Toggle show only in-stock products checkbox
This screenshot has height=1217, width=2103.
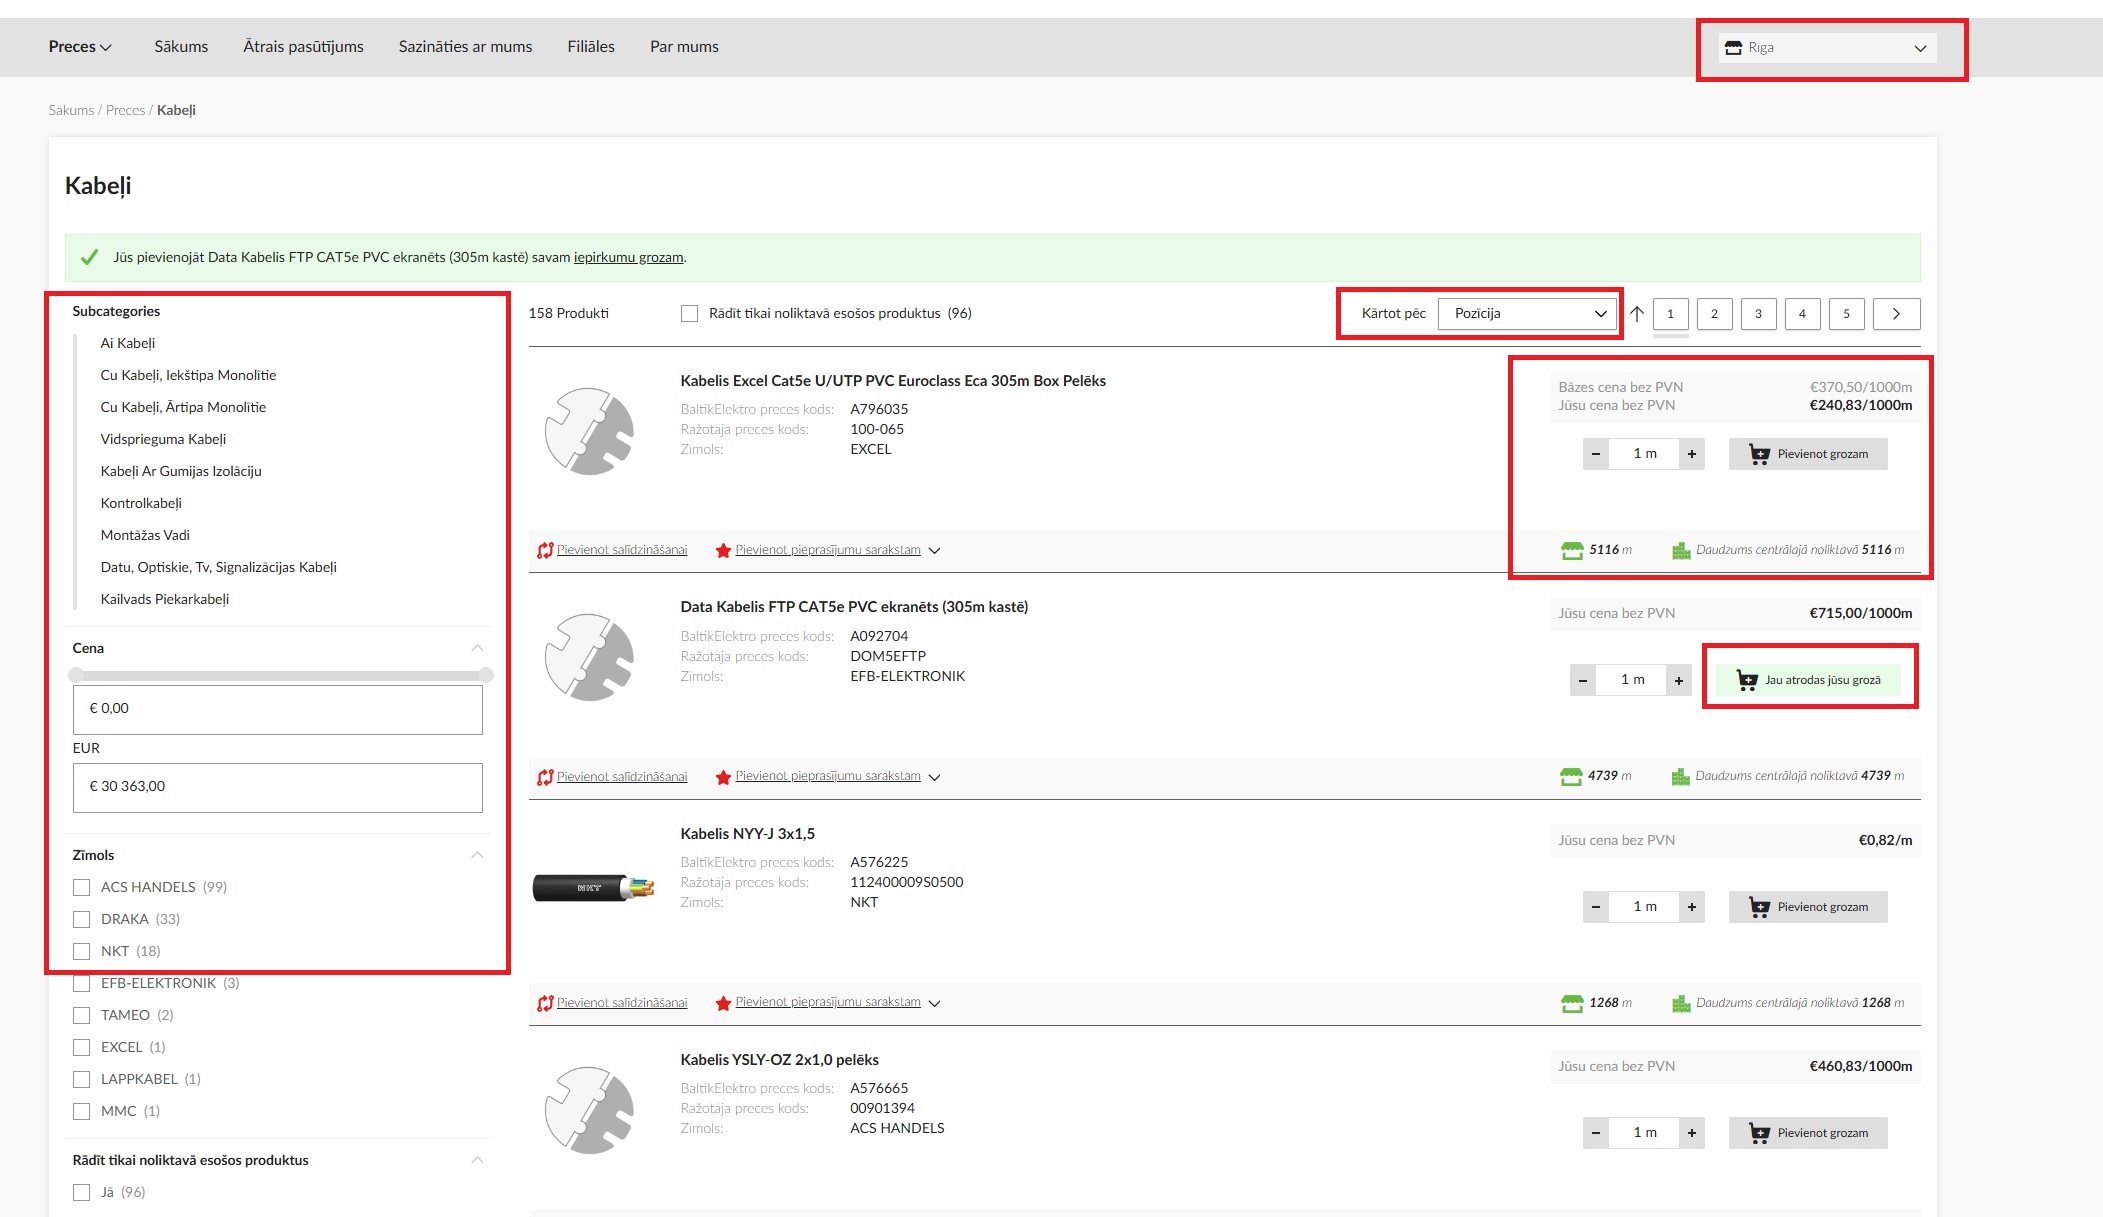coord(689,314)
